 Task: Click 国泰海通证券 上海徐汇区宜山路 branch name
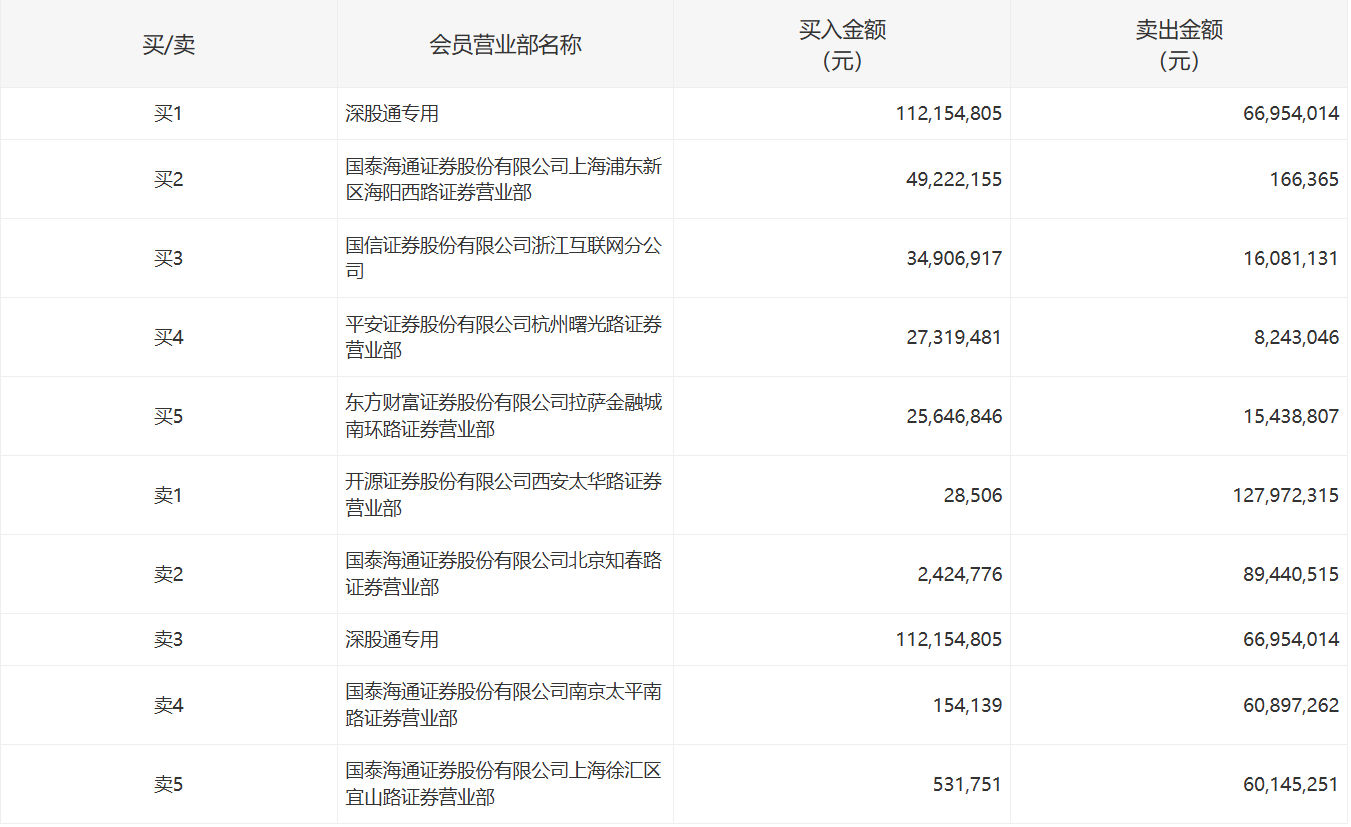503,785
